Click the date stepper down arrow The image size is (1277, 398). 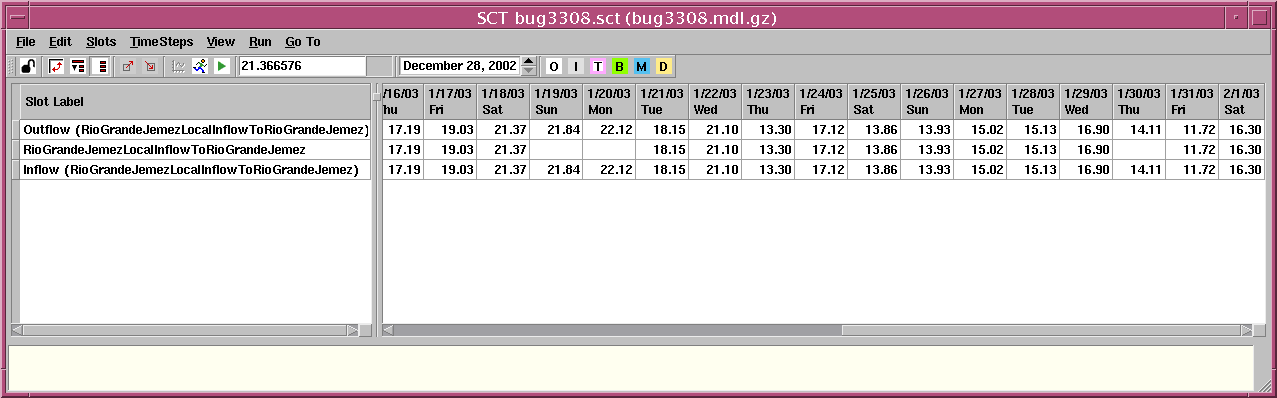(x=529, y=71)
